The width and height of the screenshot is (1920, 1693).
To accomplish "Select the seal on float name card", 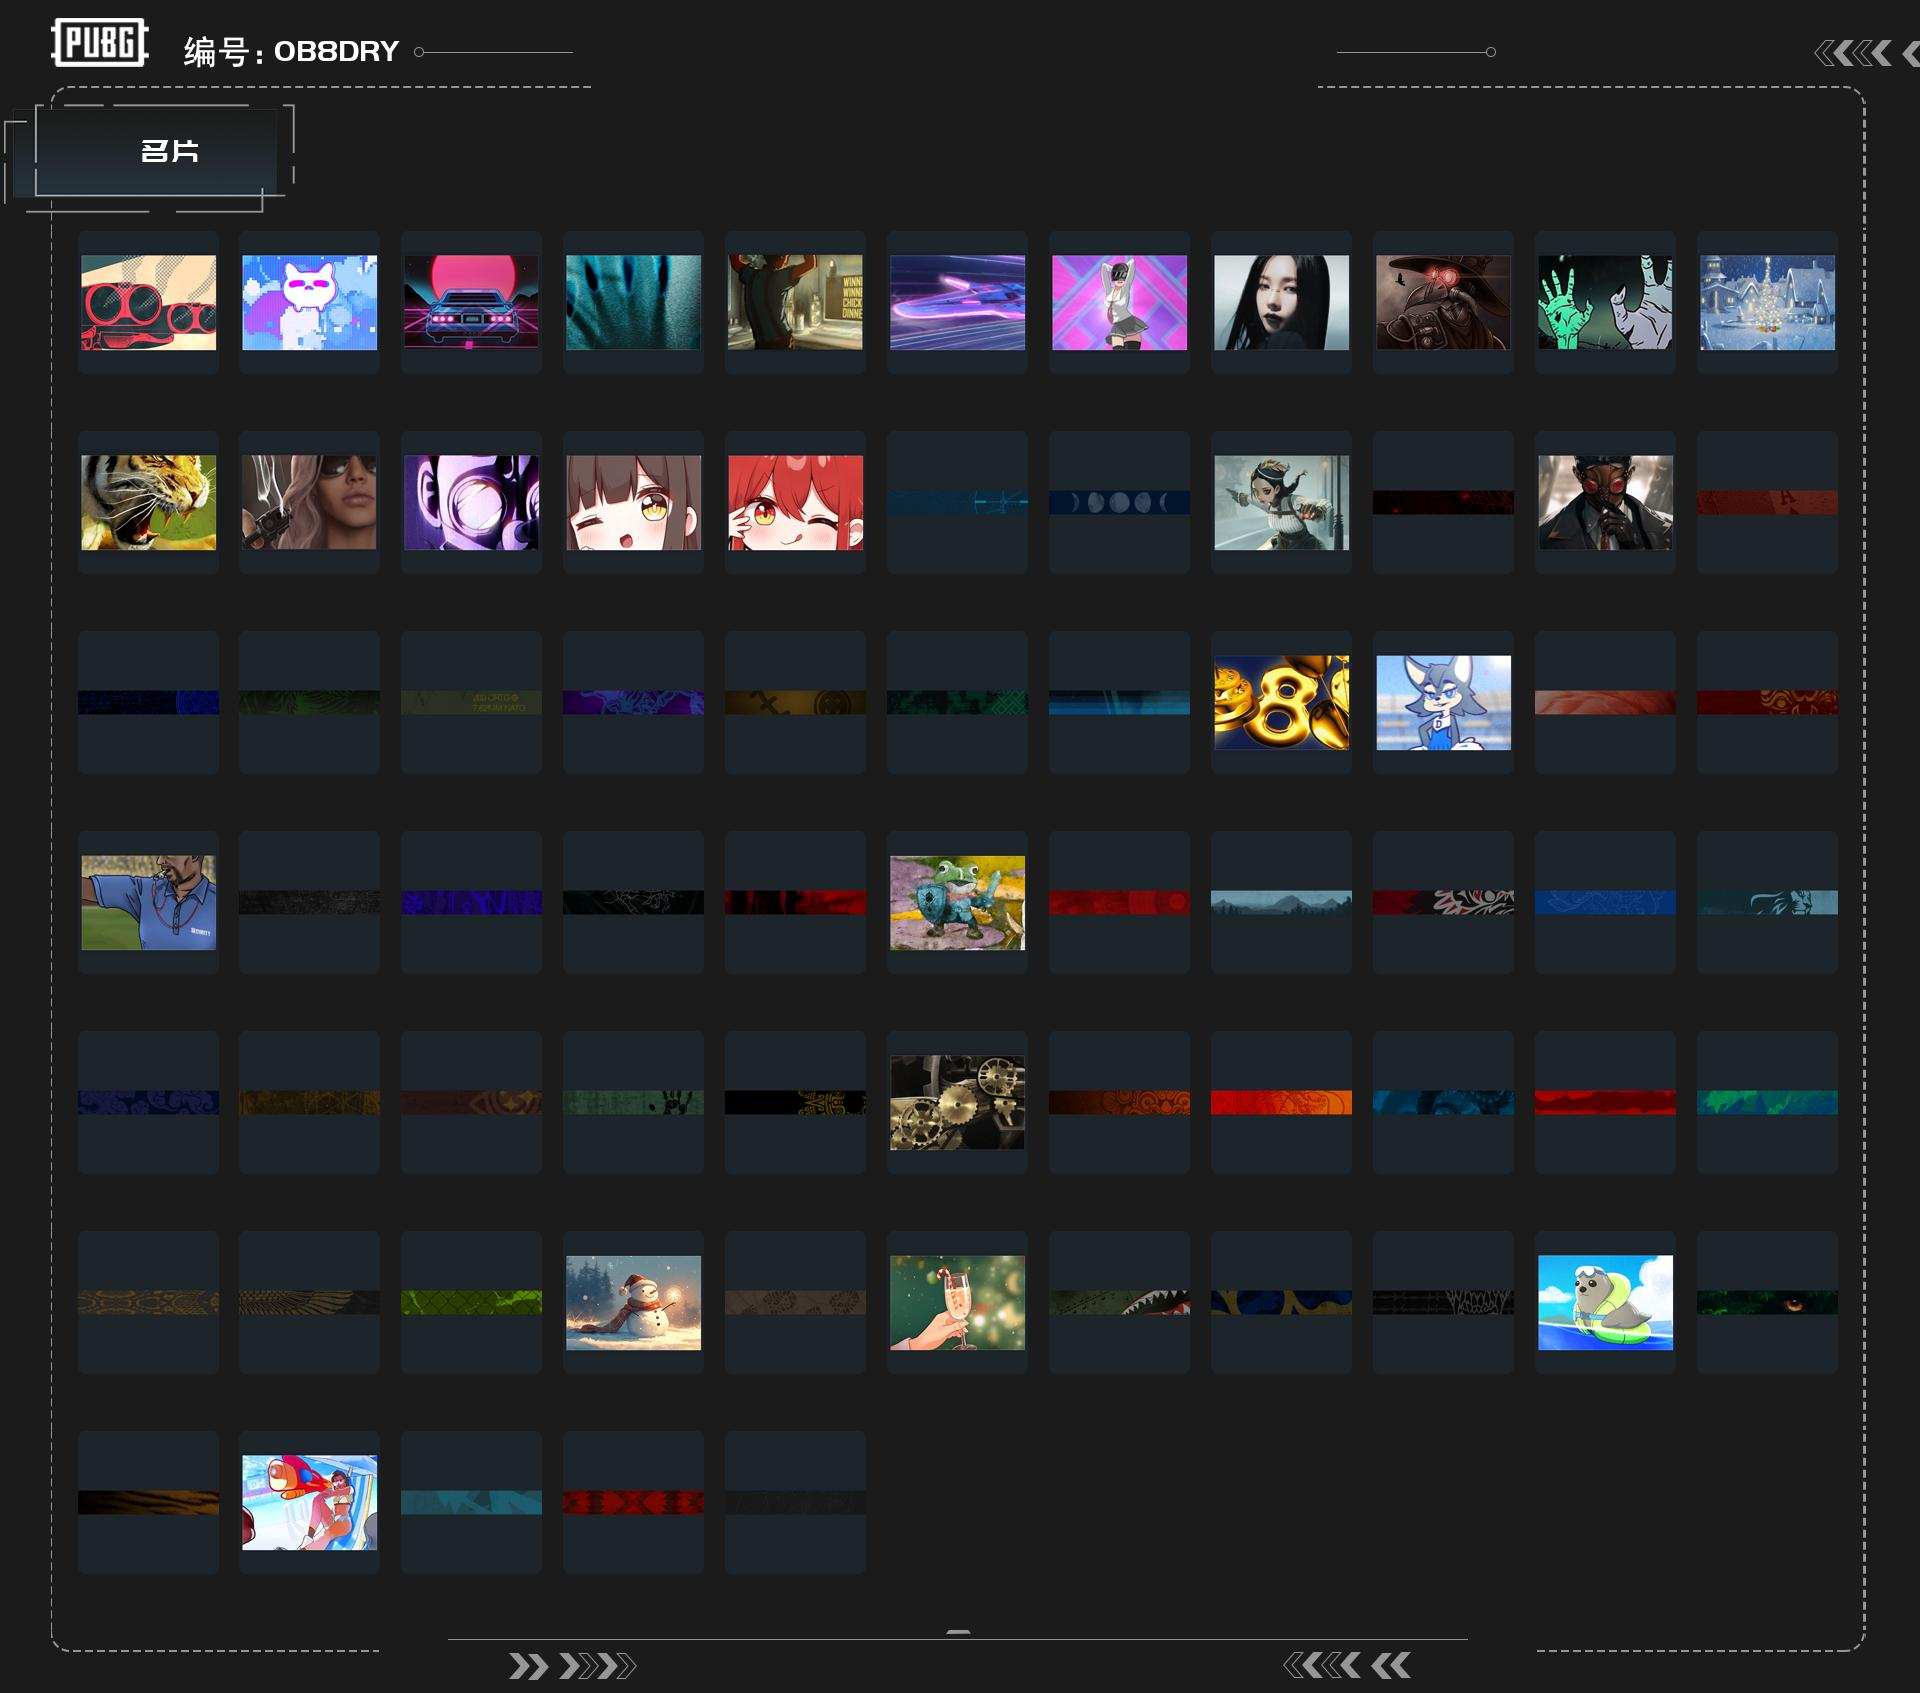I will point(1605,1302).
